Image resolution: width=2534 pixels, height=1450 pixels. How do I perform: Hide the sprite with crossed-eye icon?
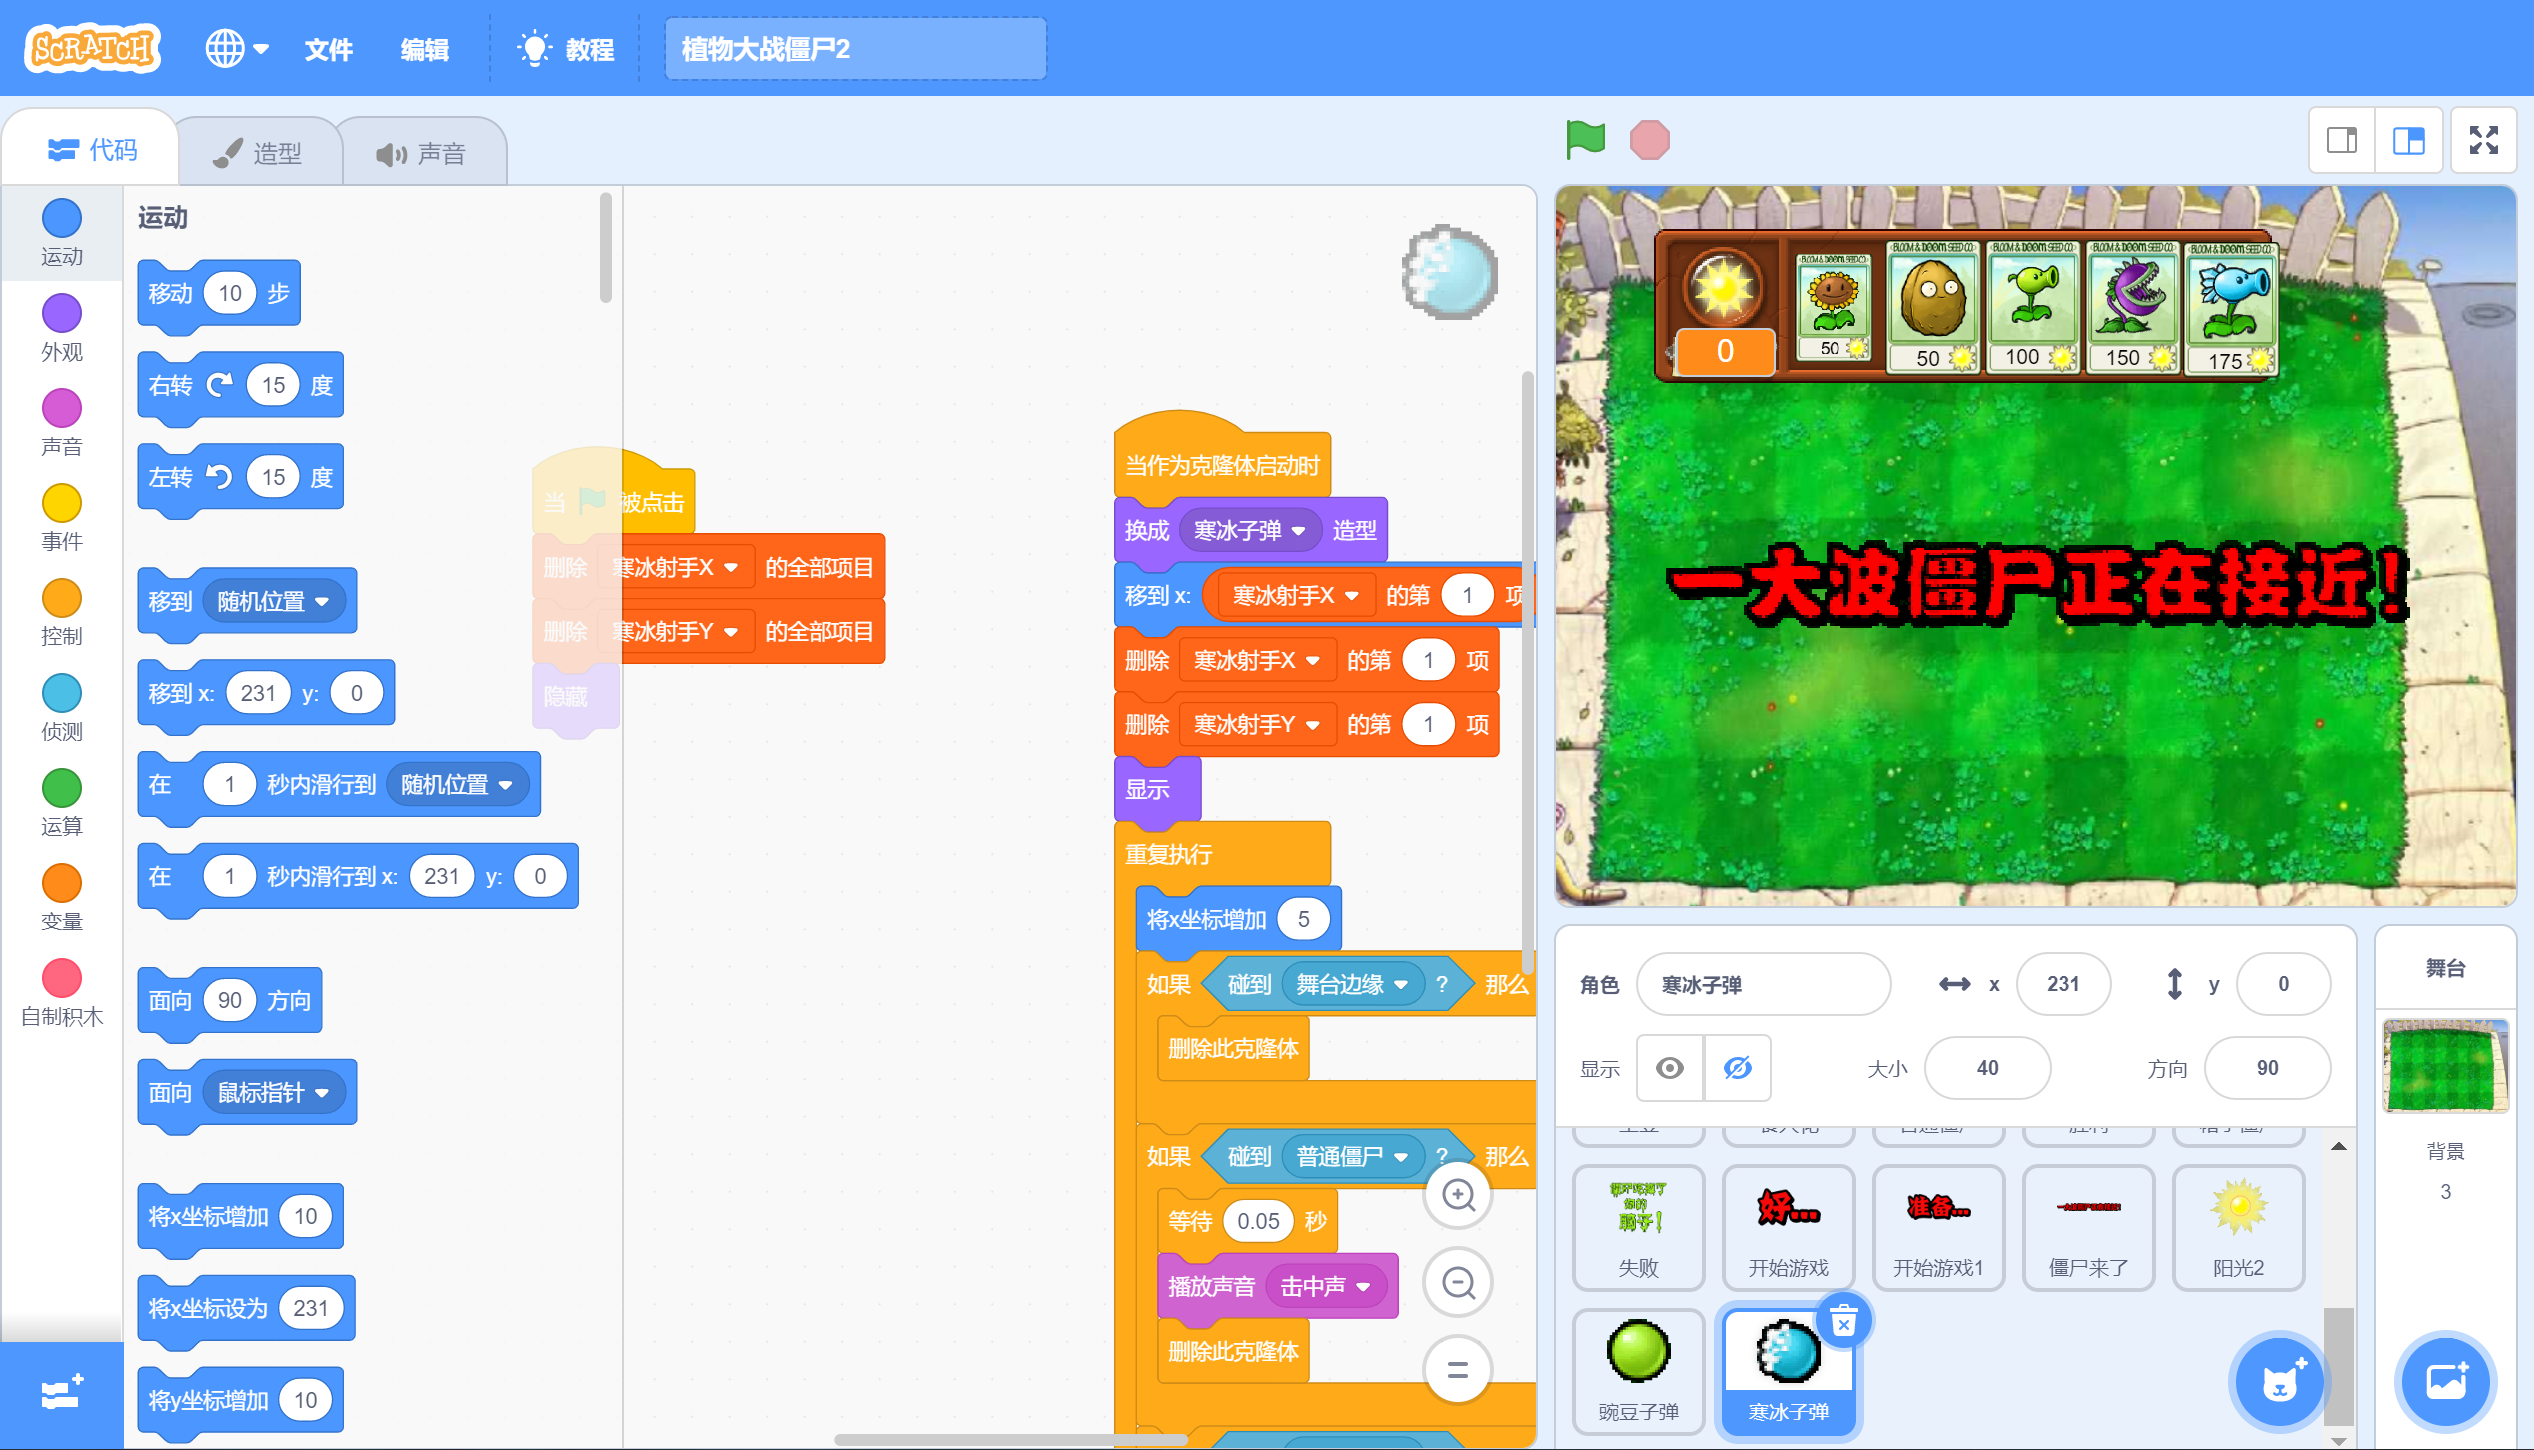[x=1738, y=1068]
